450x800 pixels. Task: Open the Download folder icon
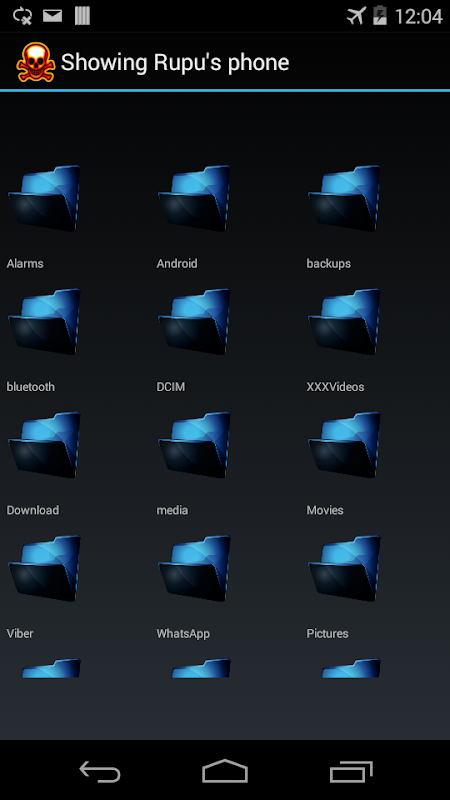click(44, 445)
